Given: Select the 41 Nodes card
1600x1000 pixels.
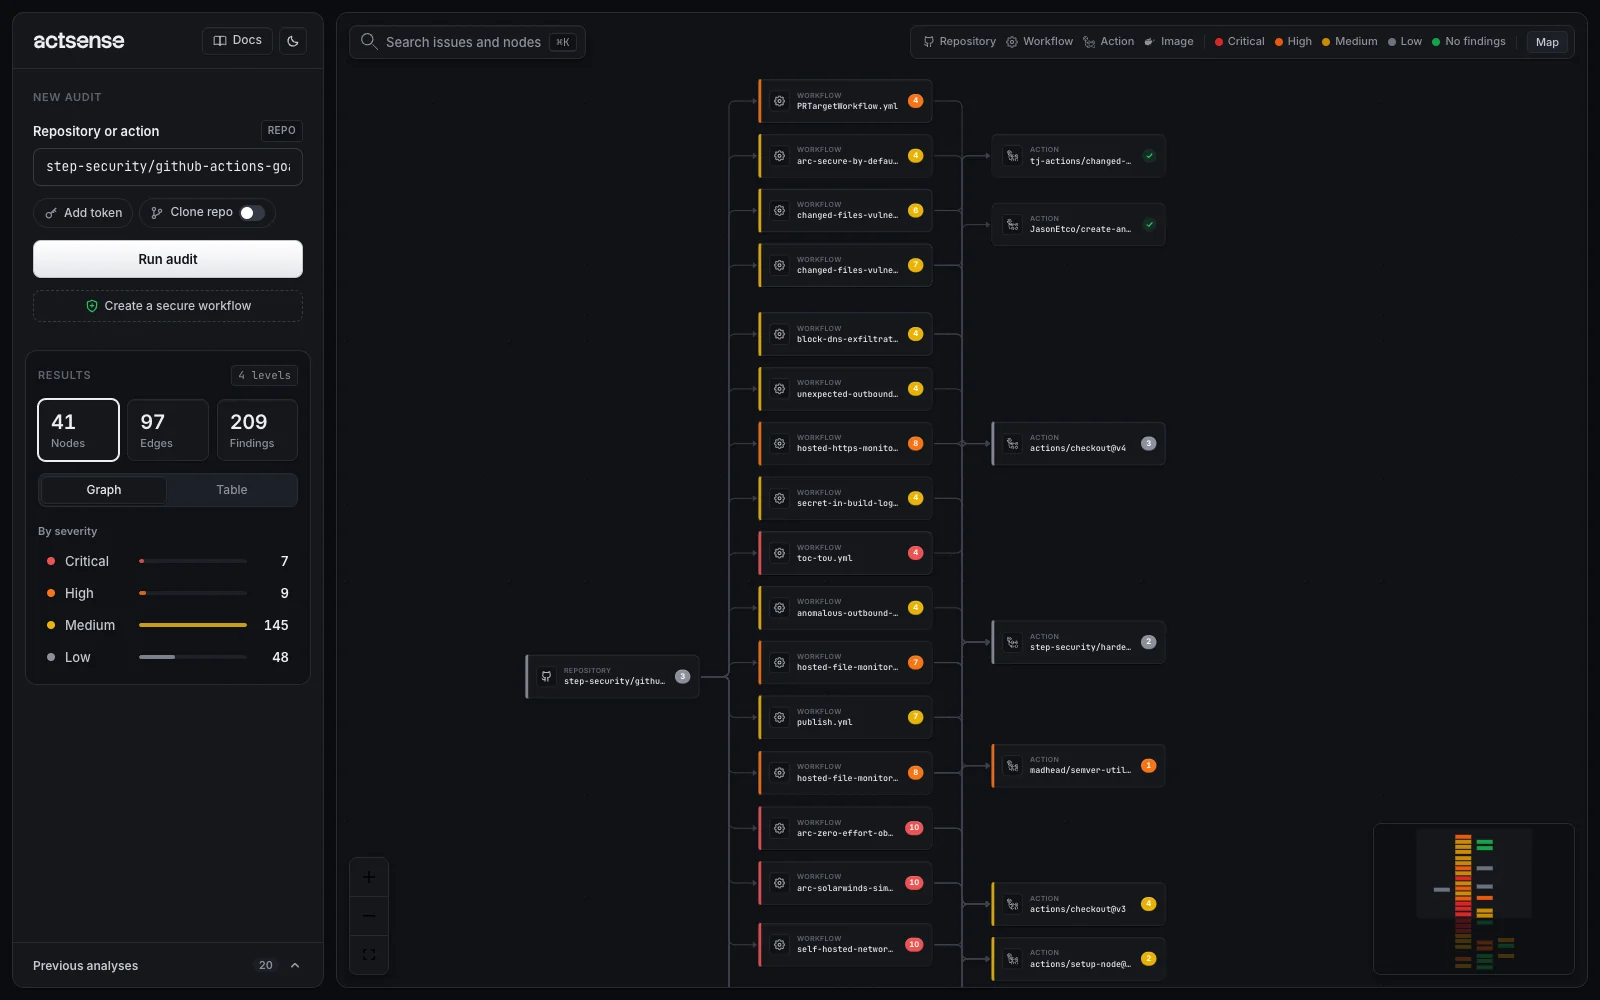Looking at the screenshot, I should 78,430.
